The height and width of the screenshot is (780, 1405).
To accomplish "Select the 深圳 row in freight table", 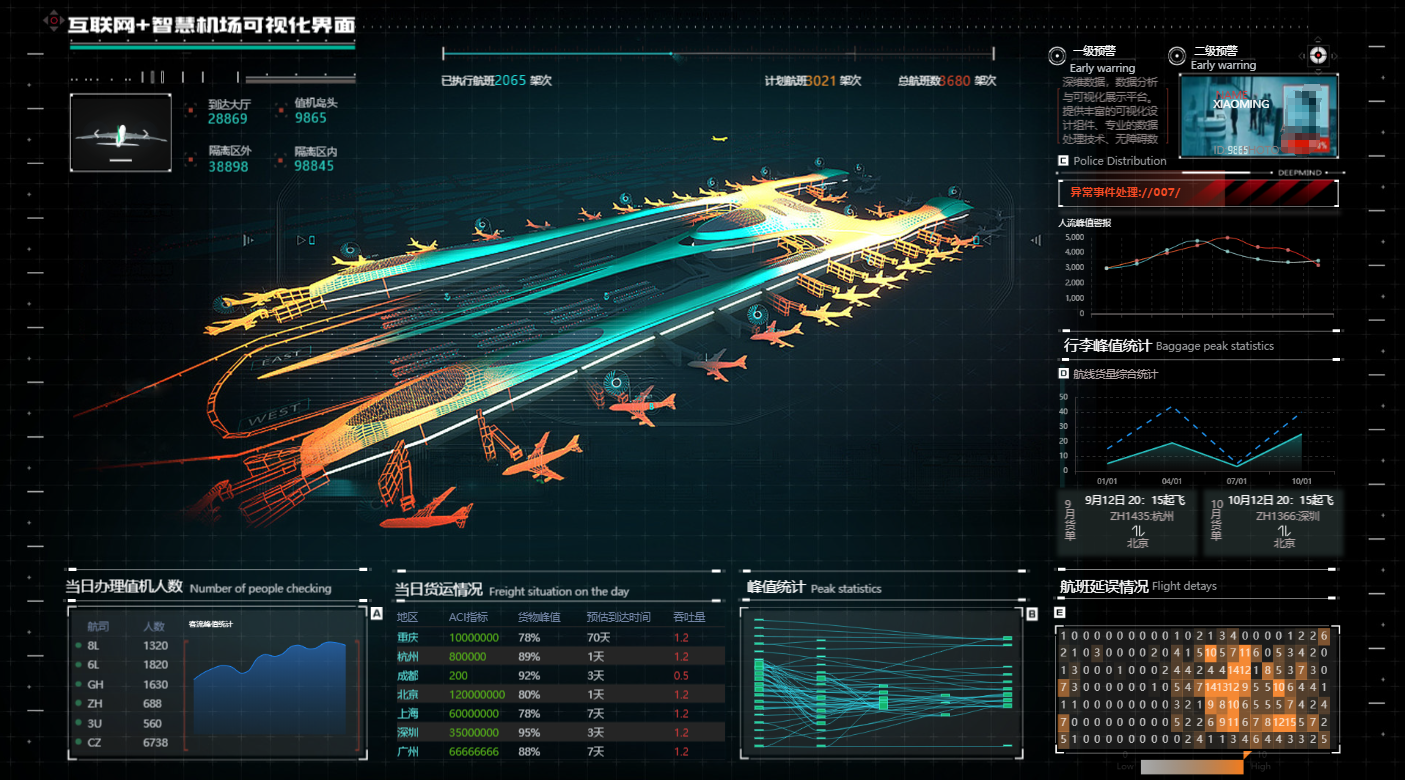I will [559, 733].
